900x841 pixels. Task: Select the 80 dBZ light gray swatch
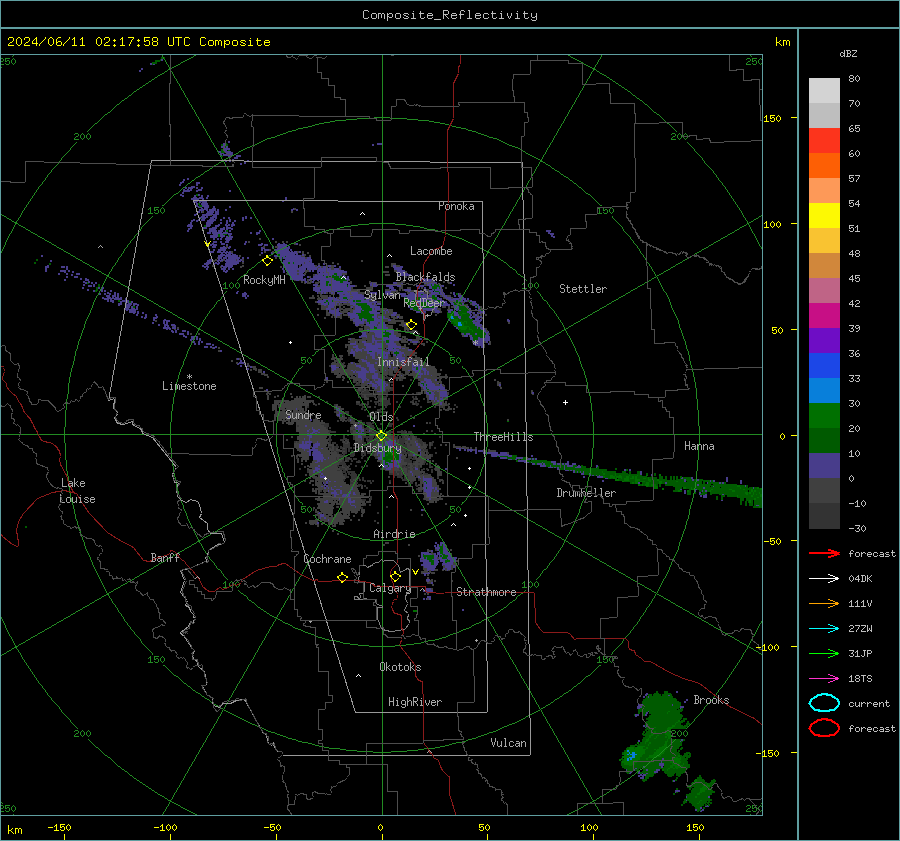click(824, 90)
